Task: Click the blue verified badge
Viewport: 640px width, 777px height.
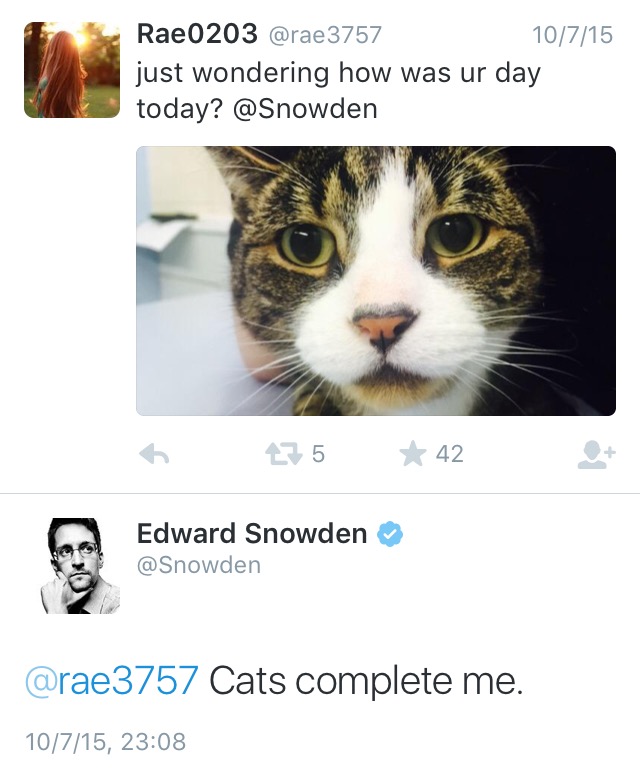Action: tap(389, 535)
